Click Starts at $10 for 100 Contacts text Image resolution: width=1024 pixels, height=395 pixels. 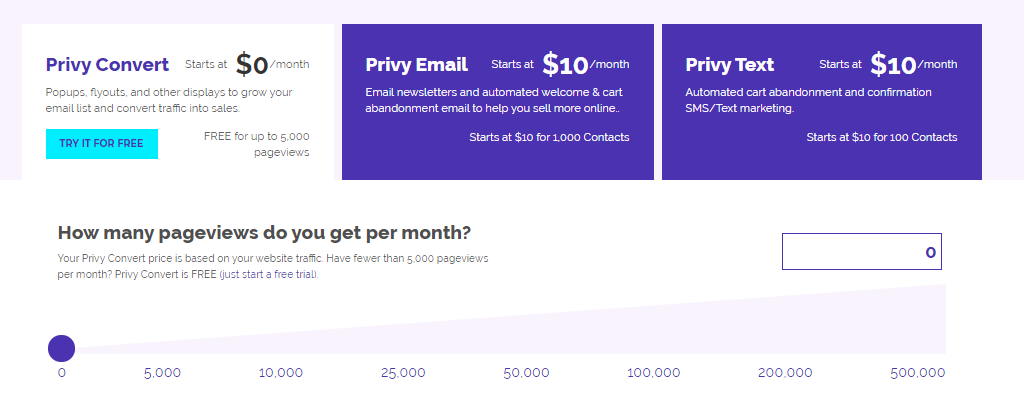[x=882, y=137]
